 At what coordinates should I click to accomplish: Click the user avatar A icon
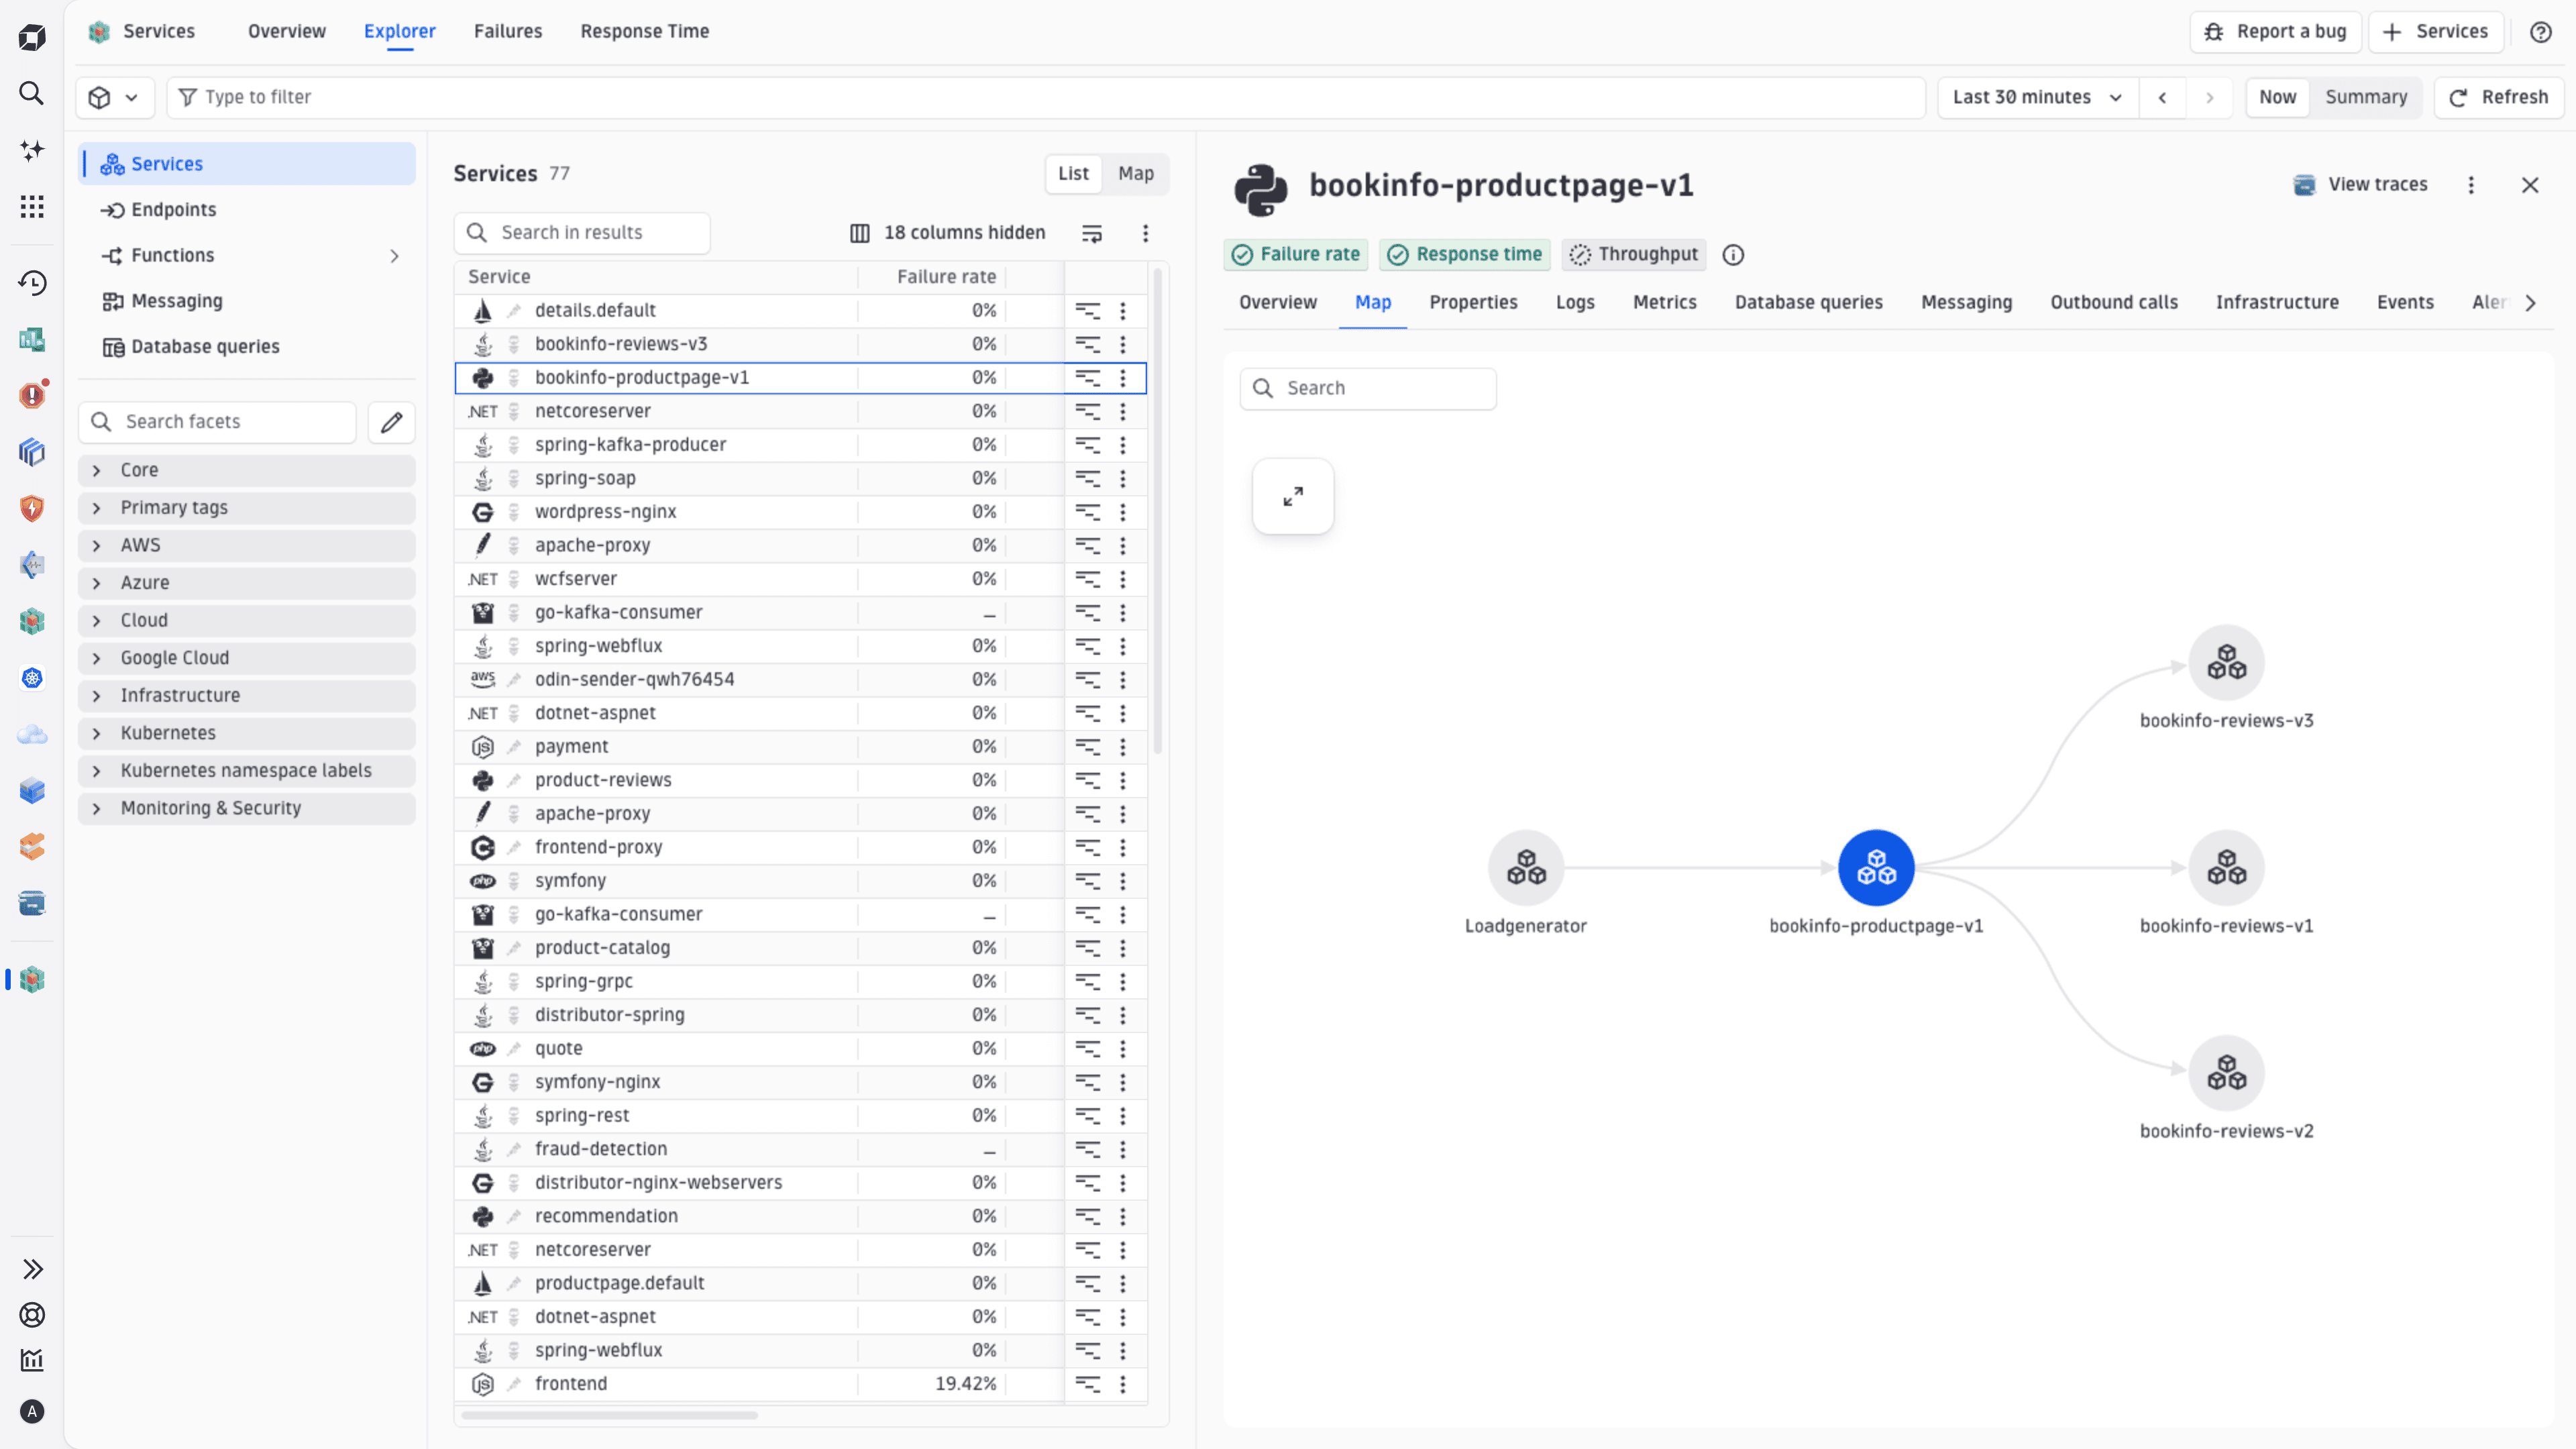(x=32, y=1412)
